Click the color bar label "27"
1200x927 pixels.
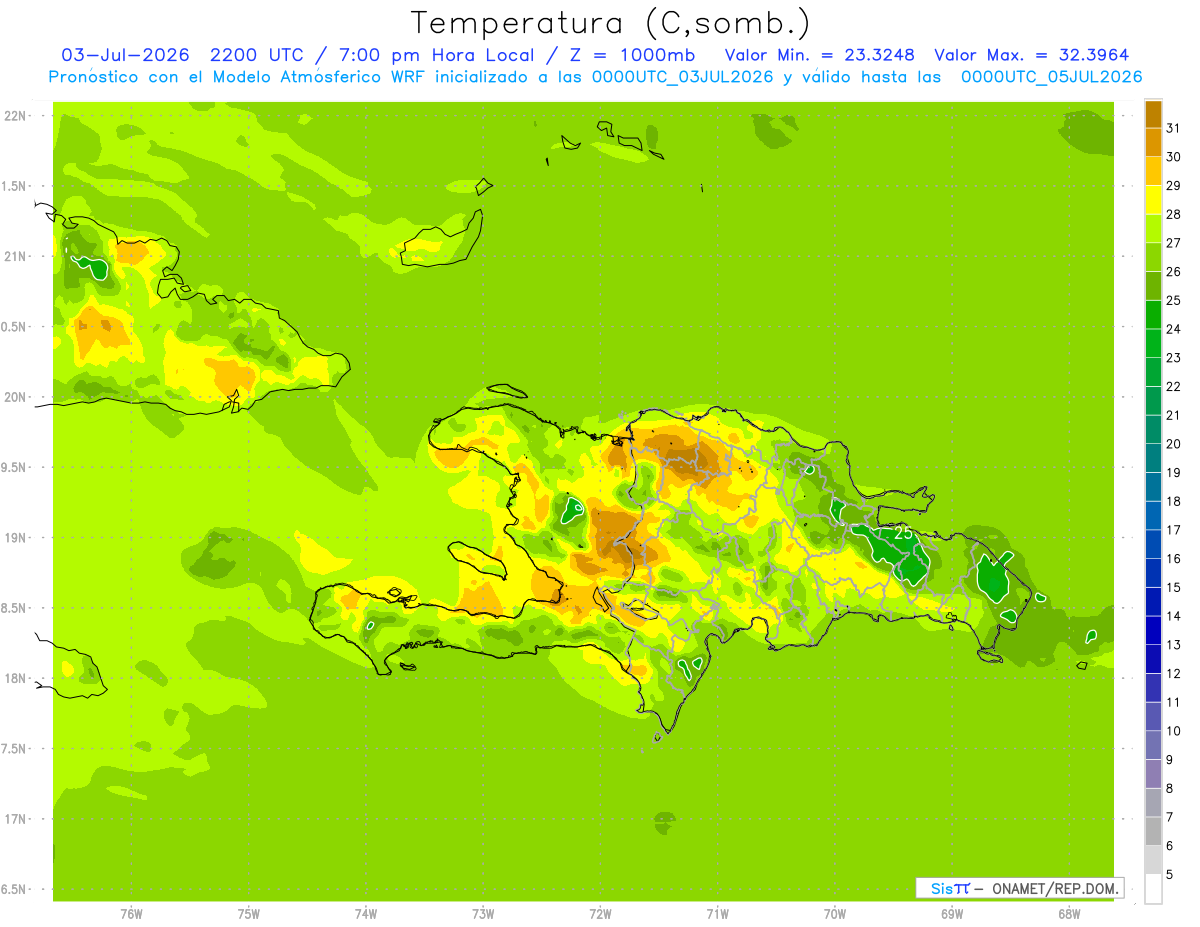click(1174, 243)
